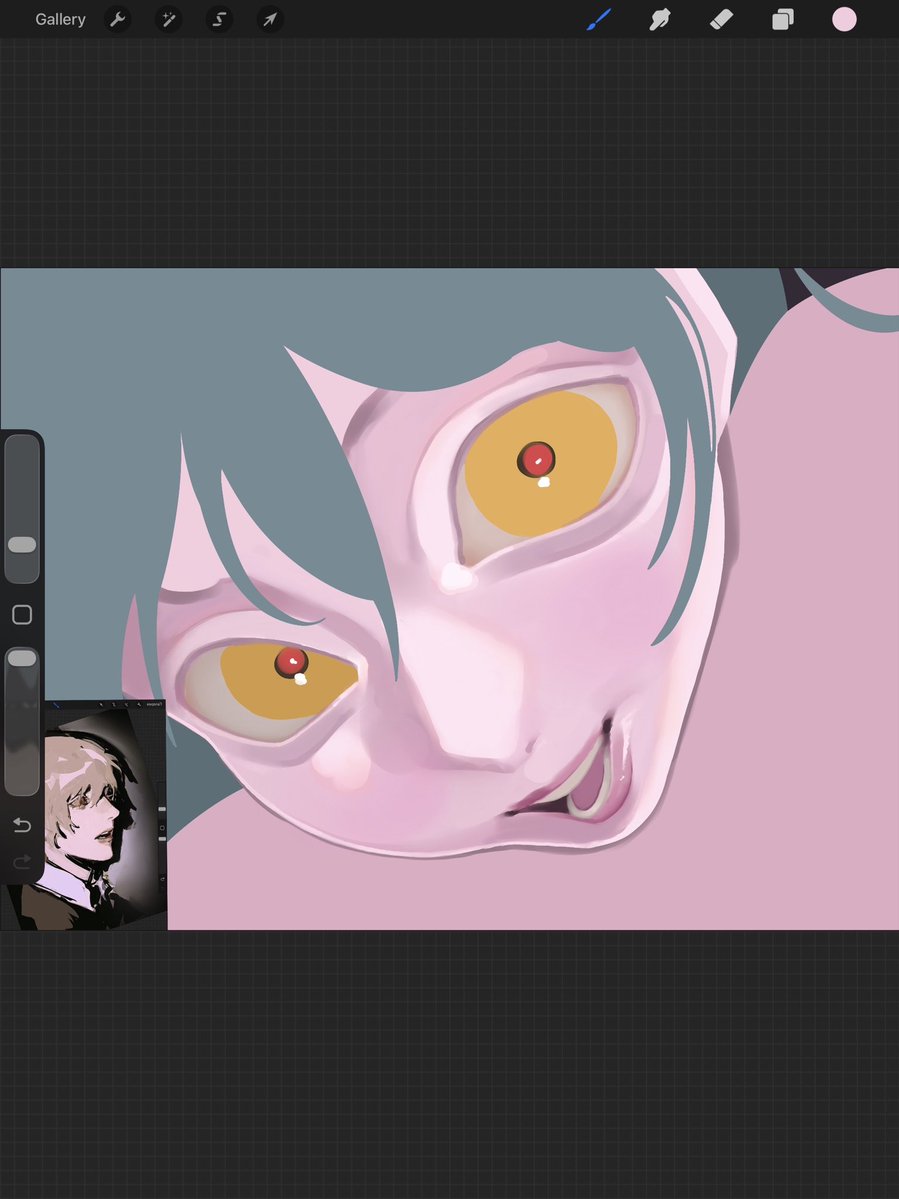This screenshot has width=899, height=1199.
Task: Undo the last stroke with the undo arrow
Action: pyautogui.click(x=22, y=825)
